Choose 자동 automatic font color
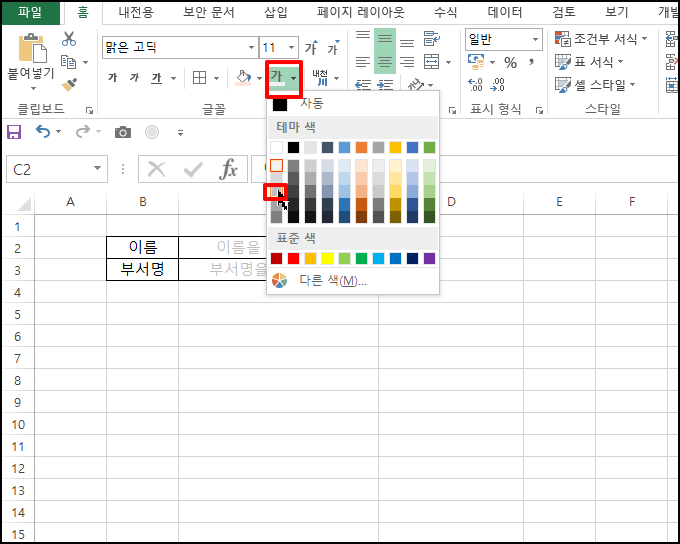The height and width of the screenshot is (544, 680). point(352,103)
